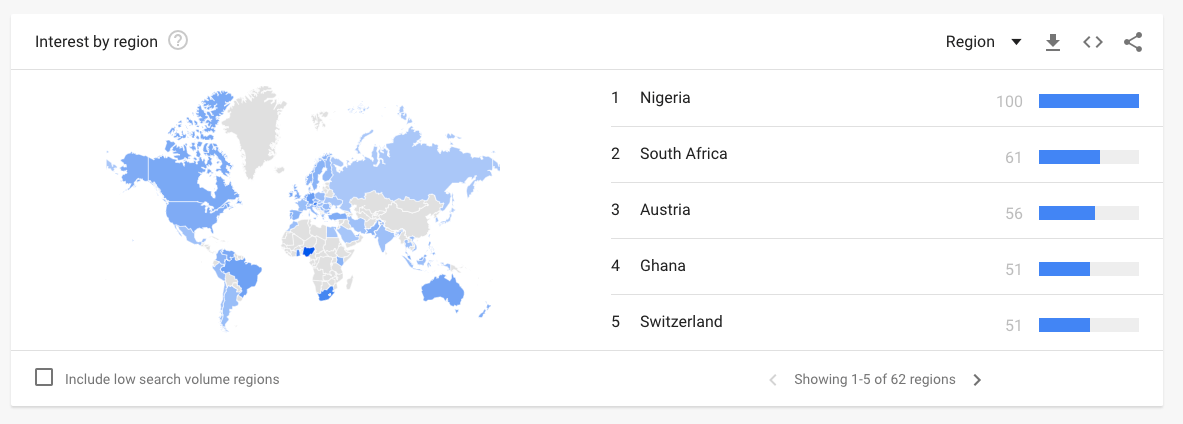The width and height of the screenshot is (1183, 424).
Task: Open the Region dropdown menu
Action: pyautogui.click(x=971, y=42)
